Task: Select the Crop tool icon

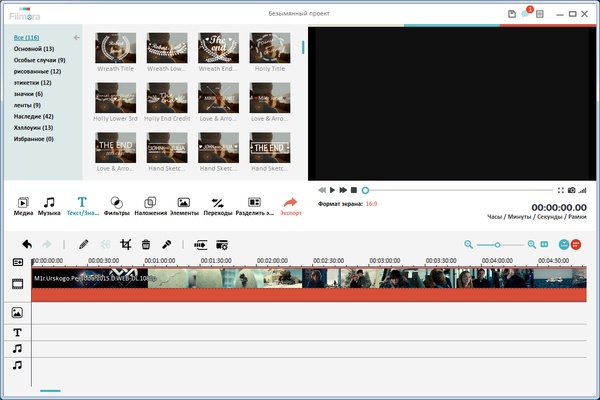Action: tap(126, 243)
